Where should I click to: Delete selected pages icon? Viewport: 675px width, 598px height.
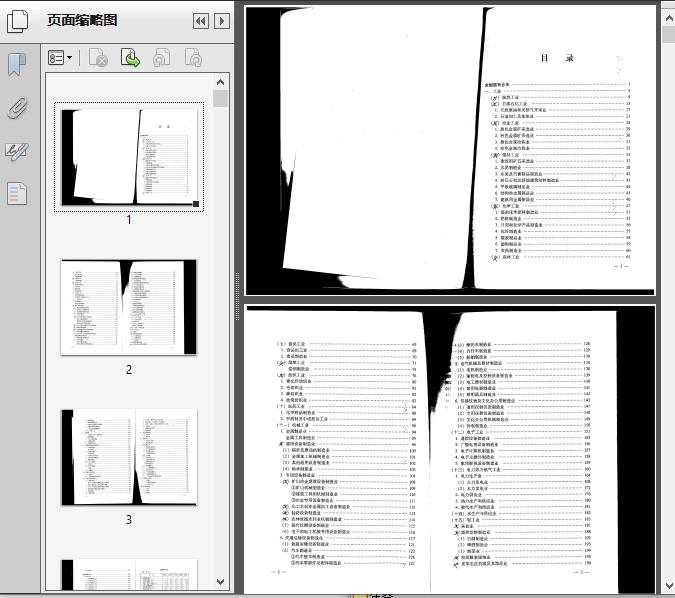[x=98, y=58]
